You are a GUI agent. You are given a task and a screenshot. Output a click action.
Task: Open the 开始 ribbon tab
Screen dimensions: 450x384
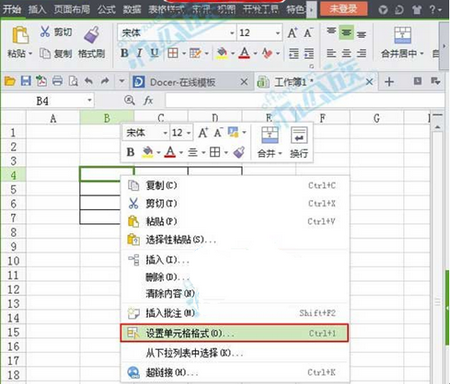(12, 9)
